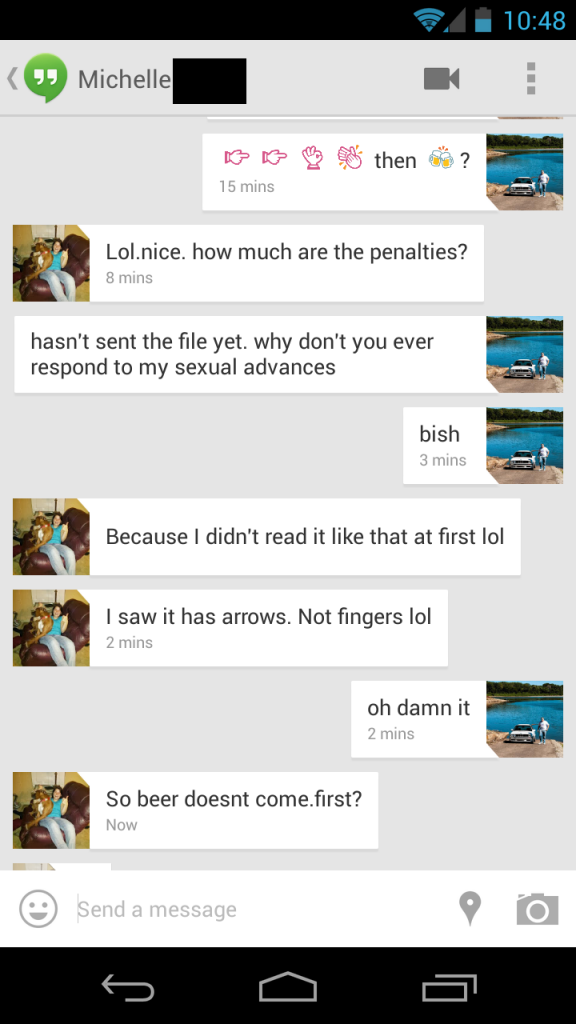Tap the lake photo avatar beside 'bish'
The height and width of the screenshot is (1024, 576).
click(524, 445)
